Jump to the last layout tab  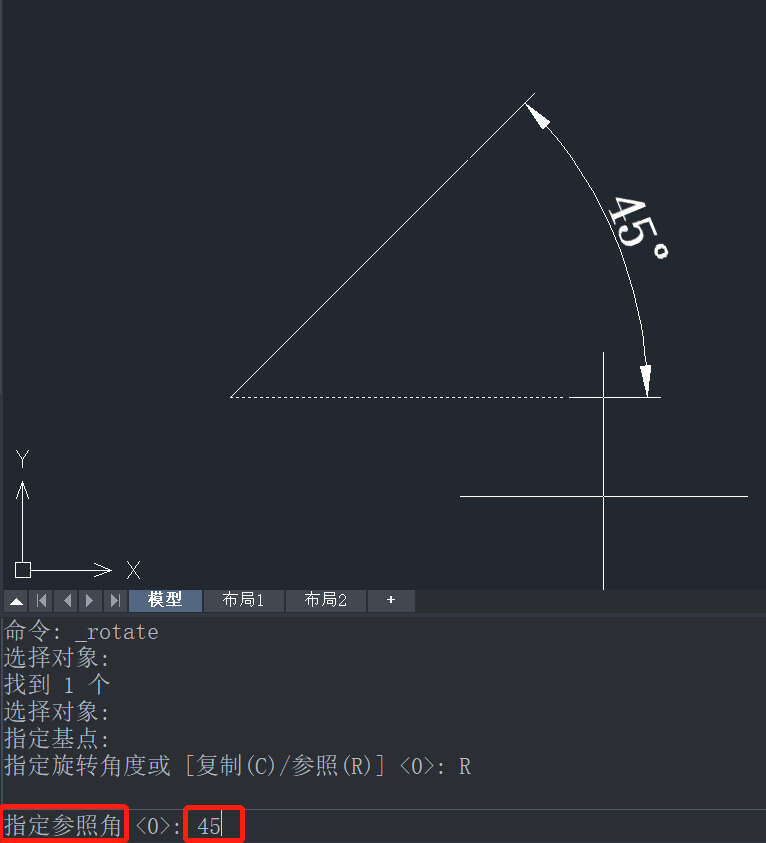114,601
